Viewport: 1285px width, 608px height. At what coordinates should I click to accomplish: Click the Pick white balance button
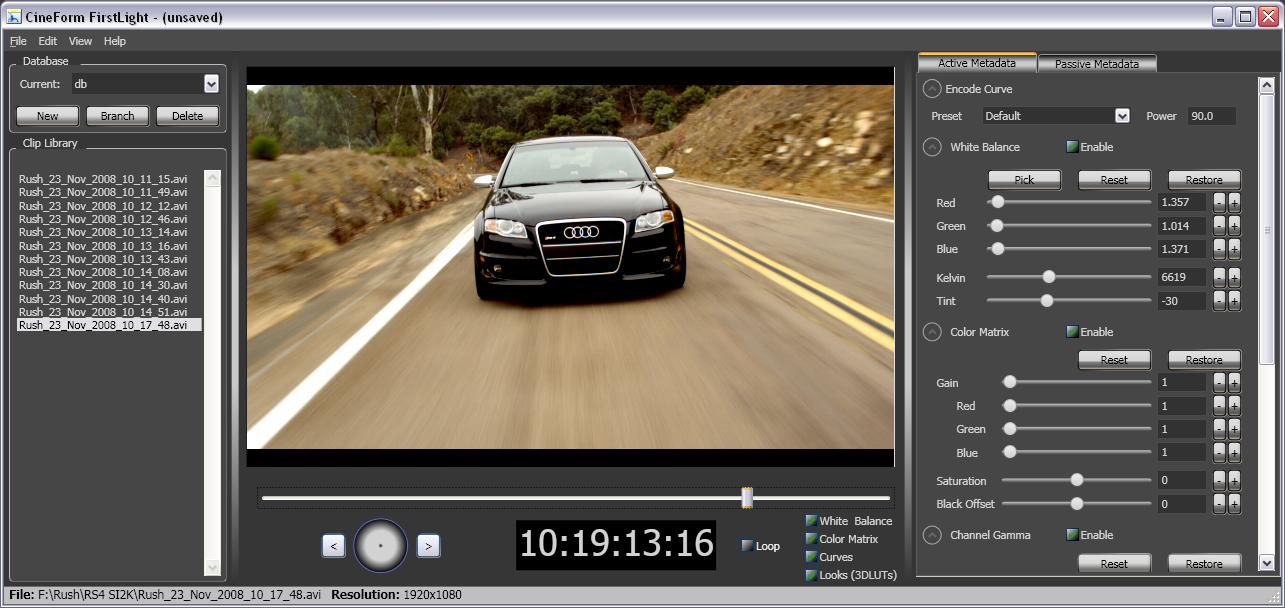[x=1024, y=180]
